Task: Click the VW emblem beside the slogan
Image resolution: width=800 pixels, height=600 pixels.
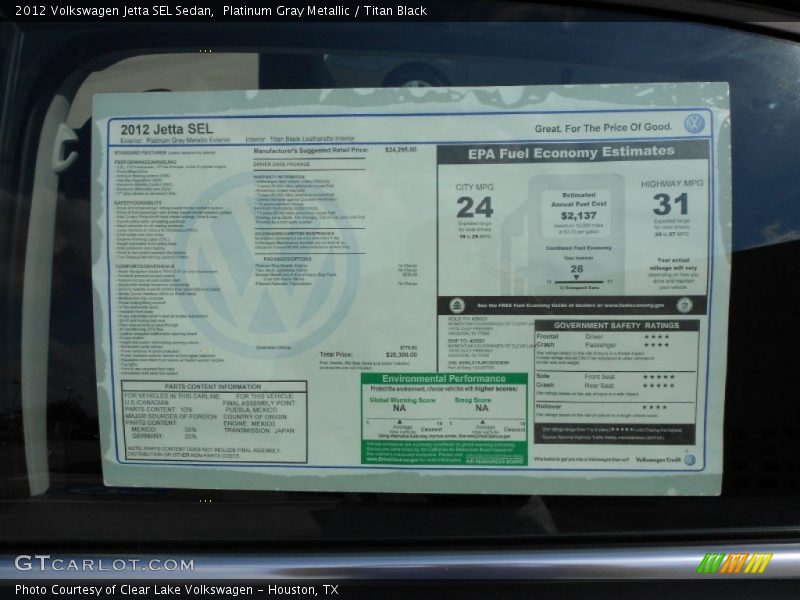Action: (694, 124)
